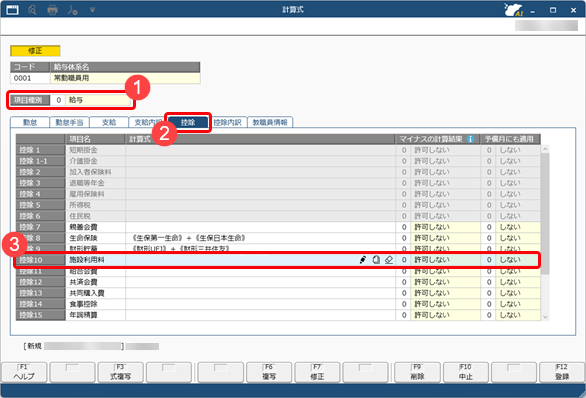Click the info icon beside マイナスの計算結果

[x=471, y=139]
